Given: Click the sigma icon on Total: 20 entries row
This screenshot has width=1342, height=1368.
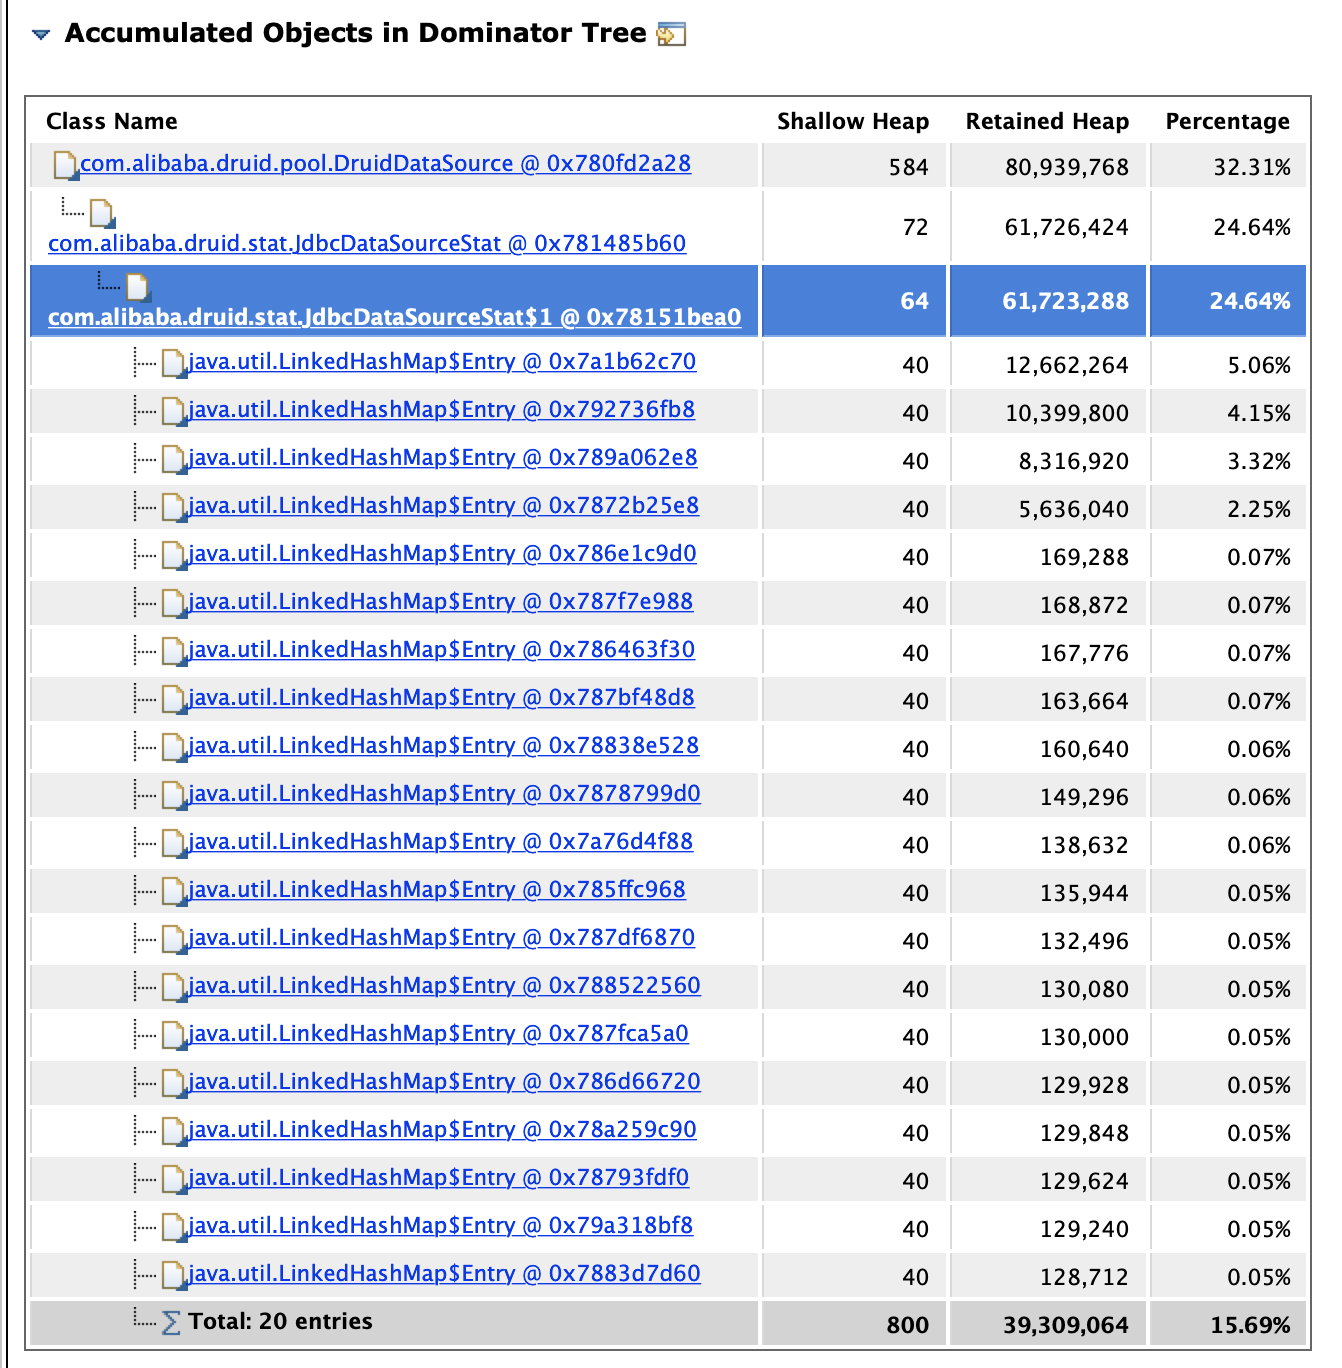Looking at the screenshot, I should (x=171, y=1323).
